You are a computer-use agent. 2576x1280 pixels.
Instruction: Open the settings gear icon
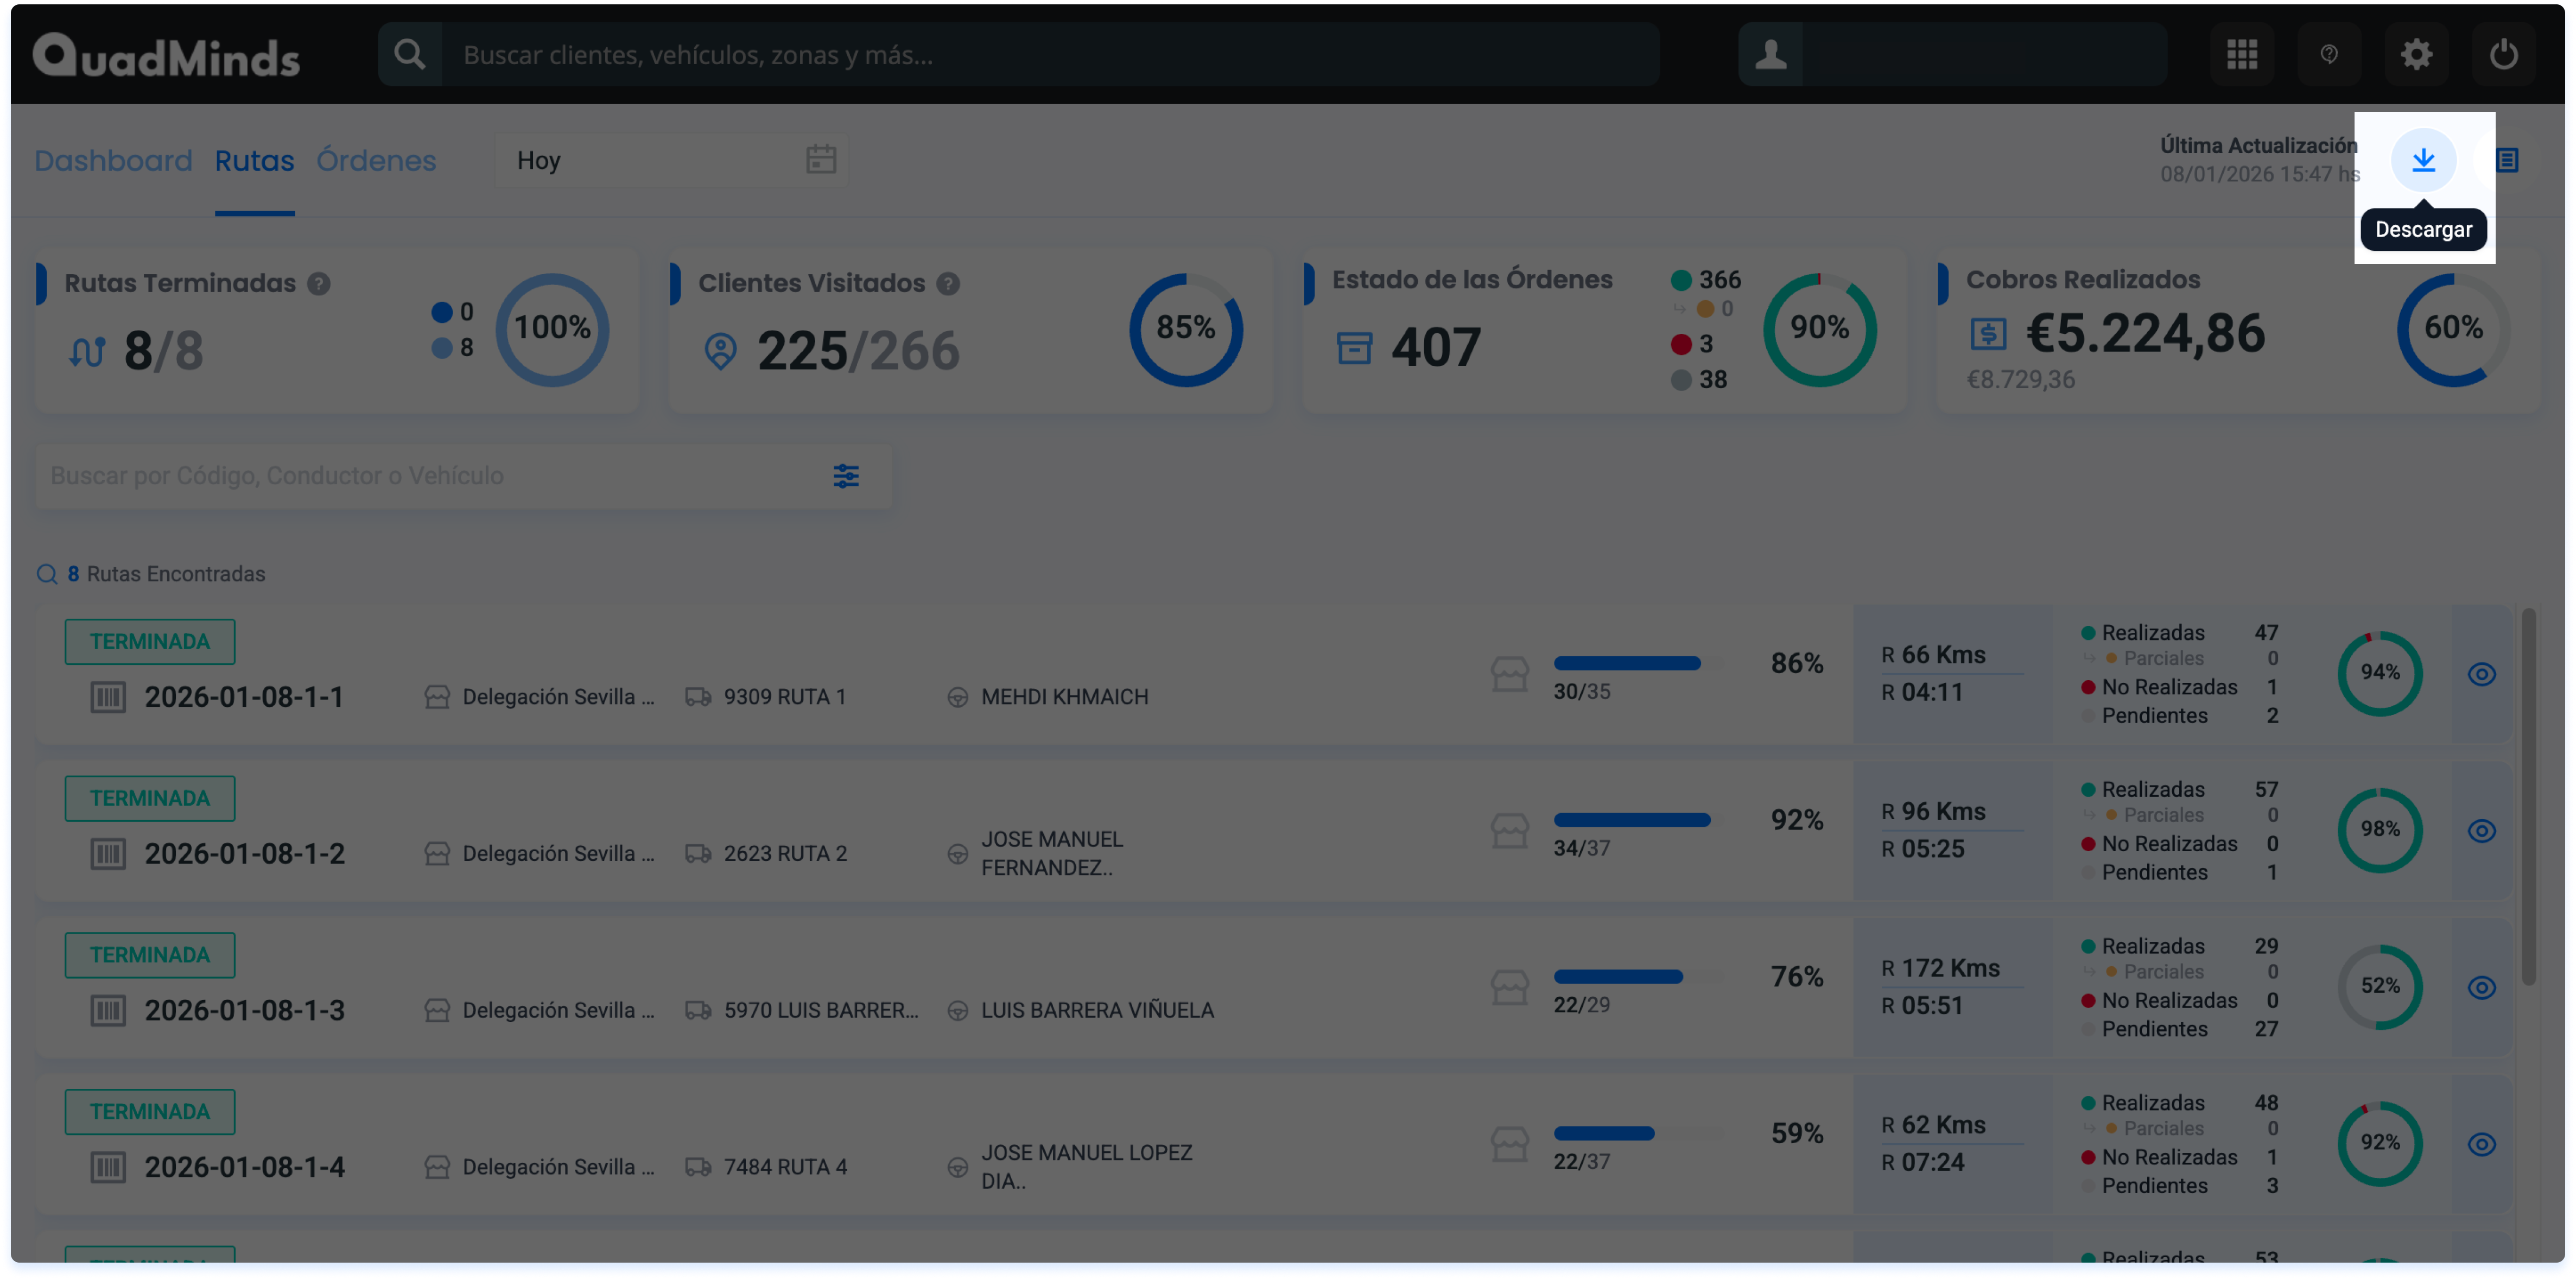click(x=2416, y=54)
